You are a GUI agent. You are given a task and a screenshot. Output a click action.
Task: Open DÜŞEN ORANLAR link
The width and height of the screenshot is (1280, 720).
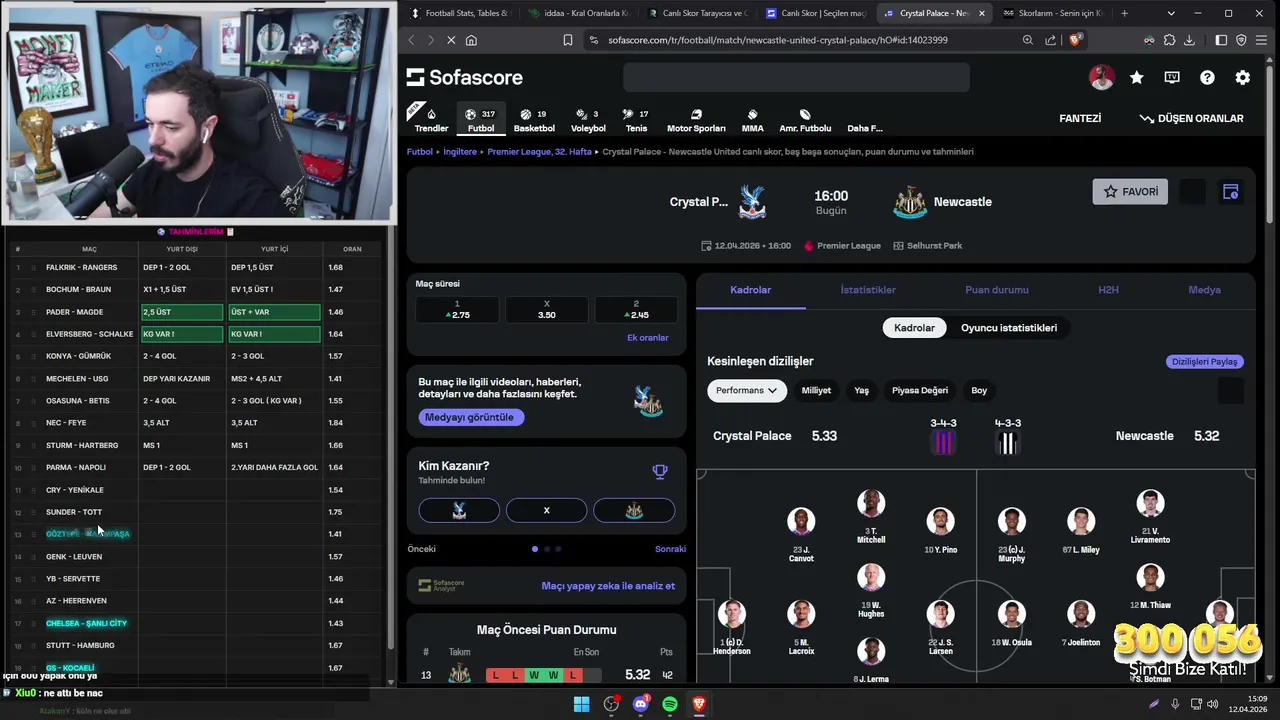(1191, 118)
